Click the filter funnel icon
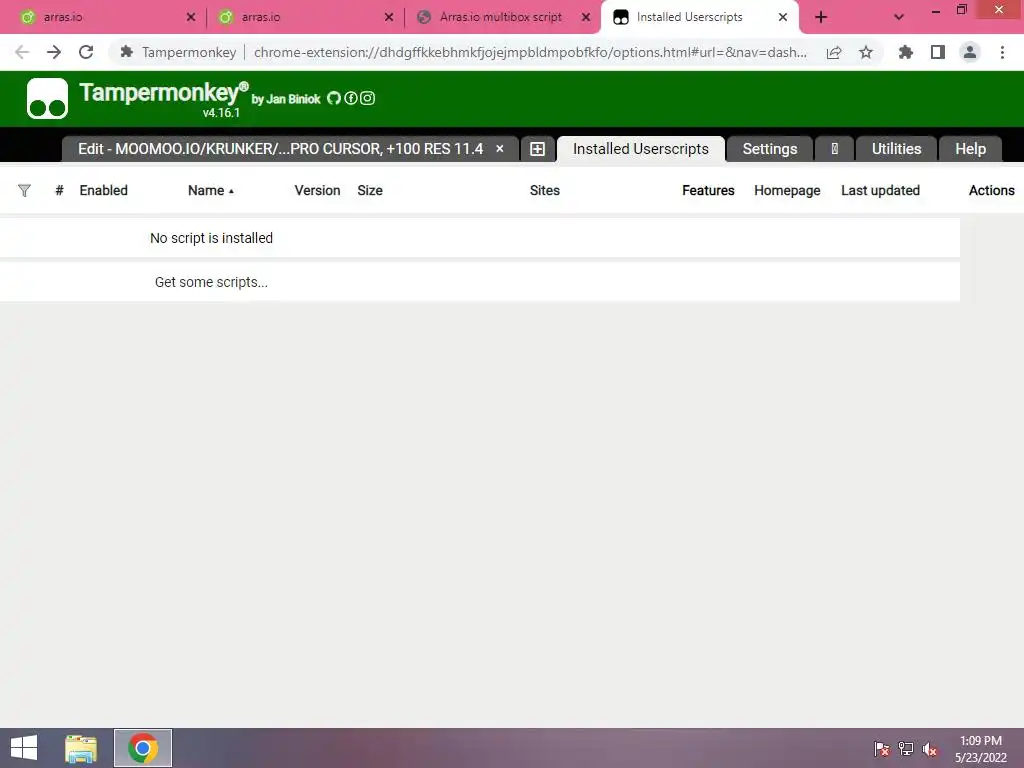Image resolution: width=1024 pixels, height=768 pixels. coord(24,191)
